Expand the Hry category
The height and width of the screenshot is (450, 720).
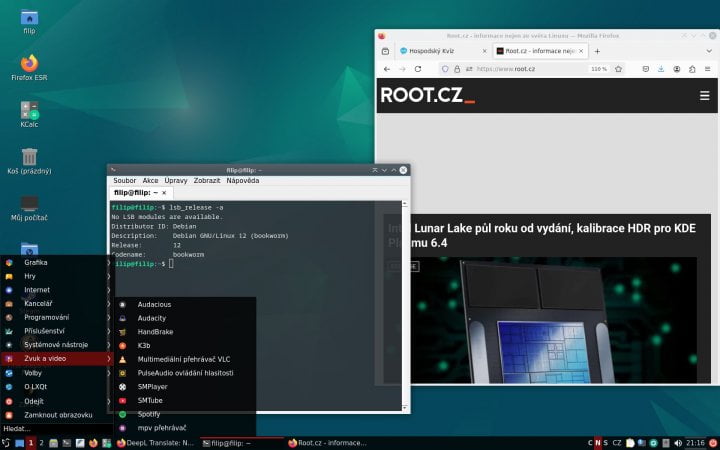click(x=56, y=276)
